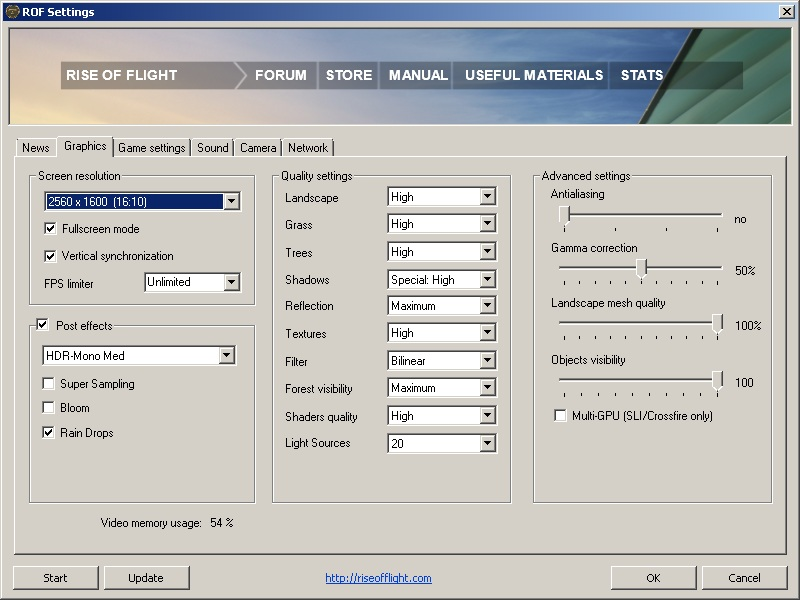The width and height of the screenshot is (800, 600).
Task: Click the ROF Settings title bar icon
Action: [12, 12]
